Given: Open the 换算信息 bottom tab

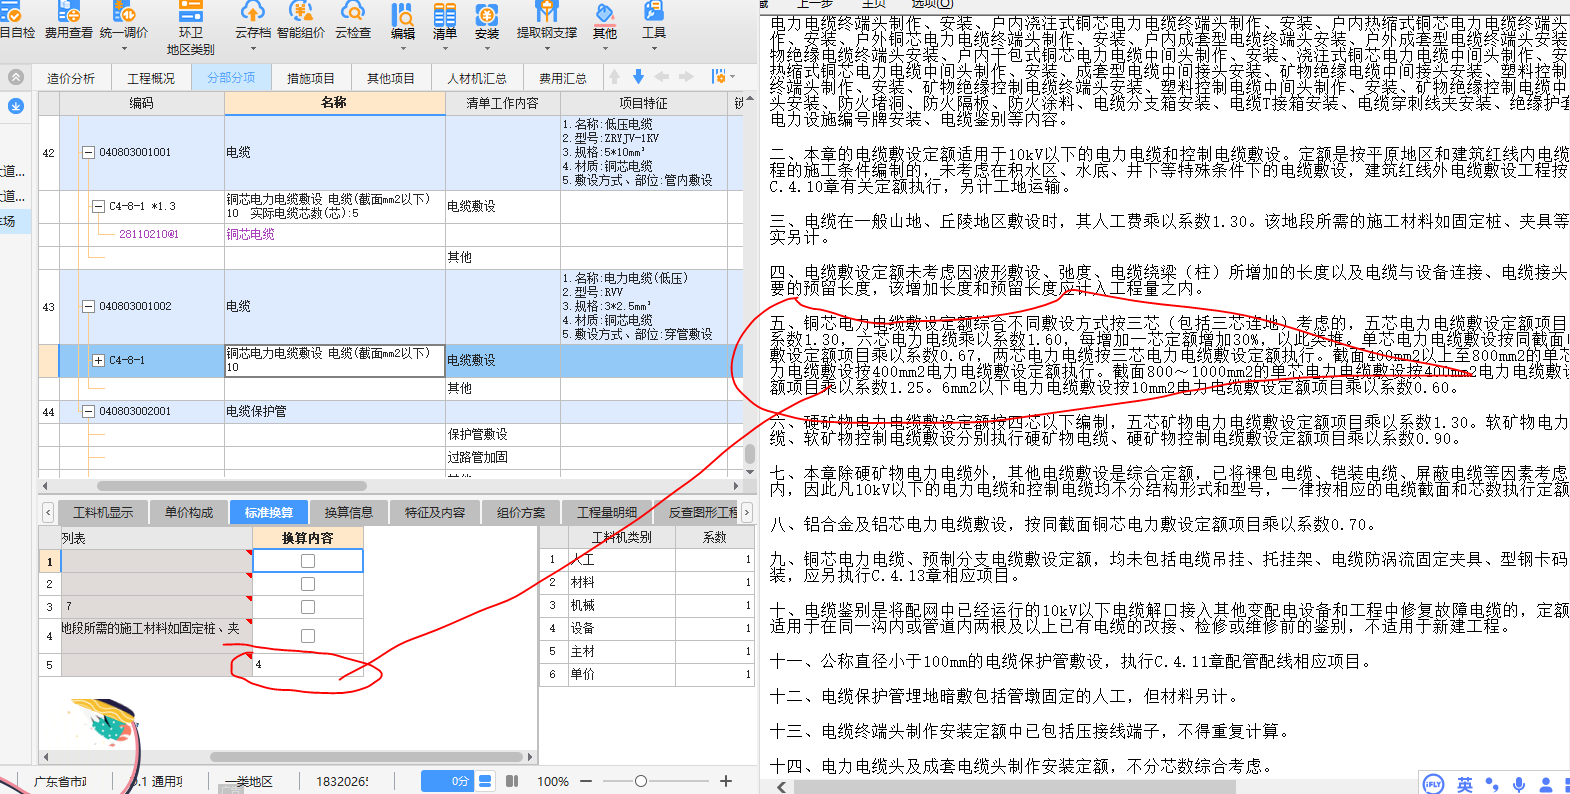Looking at the screenshot, I should 349,512.
